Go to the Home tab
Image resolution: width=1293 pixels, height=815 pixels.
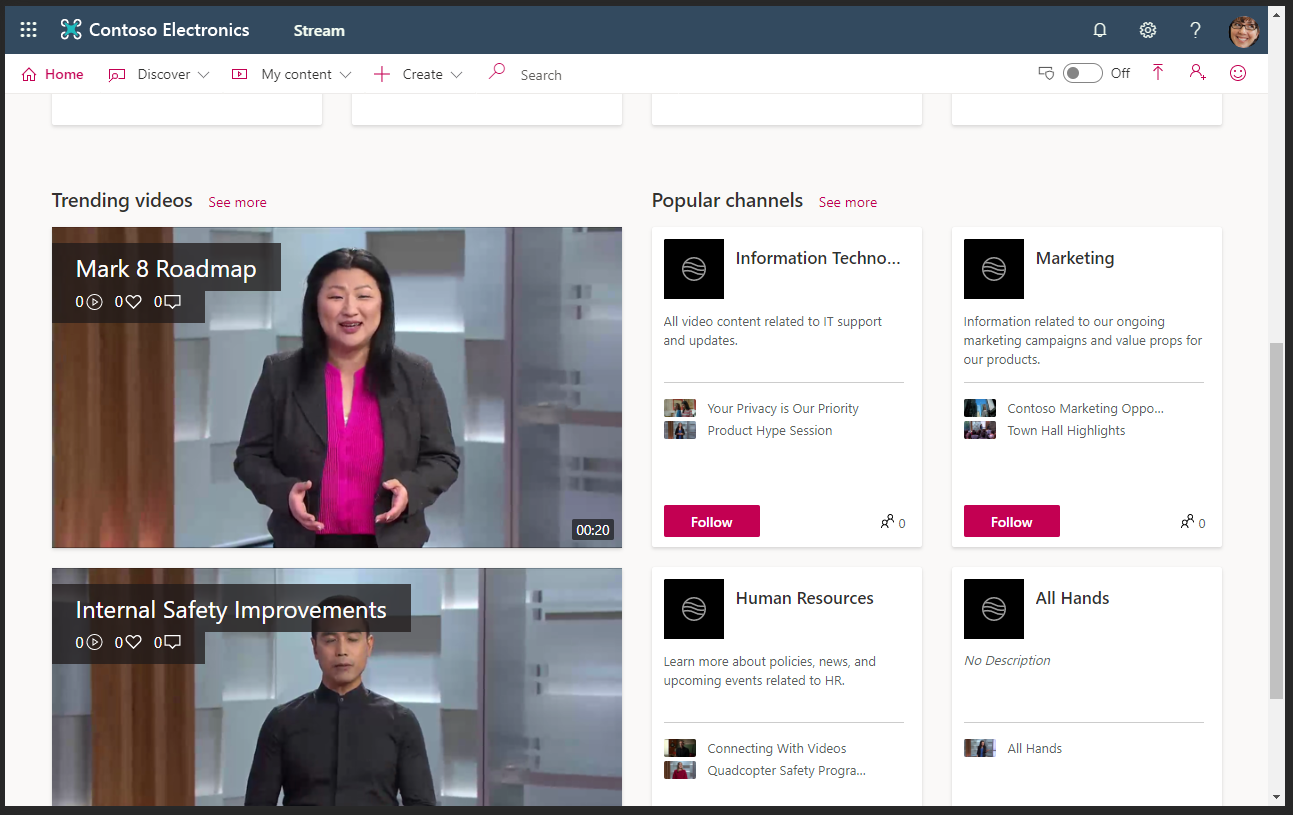click(x=52, y=74)
